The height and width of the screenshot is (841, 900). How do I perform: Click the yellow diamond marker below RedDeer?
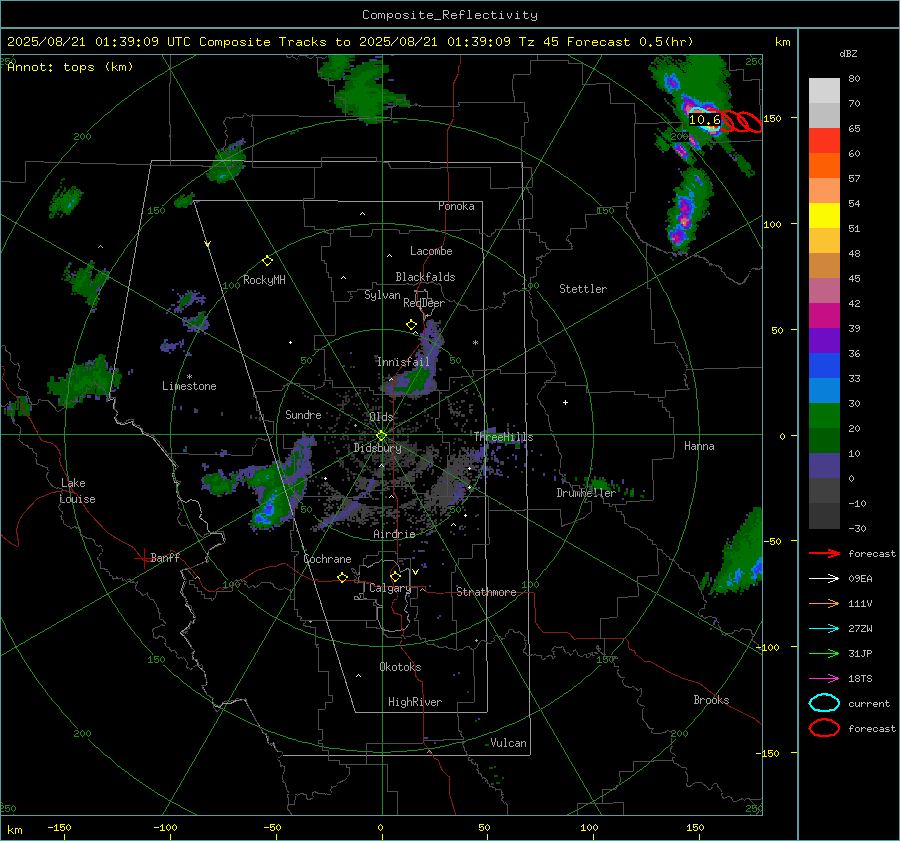(x=411, y=325)
